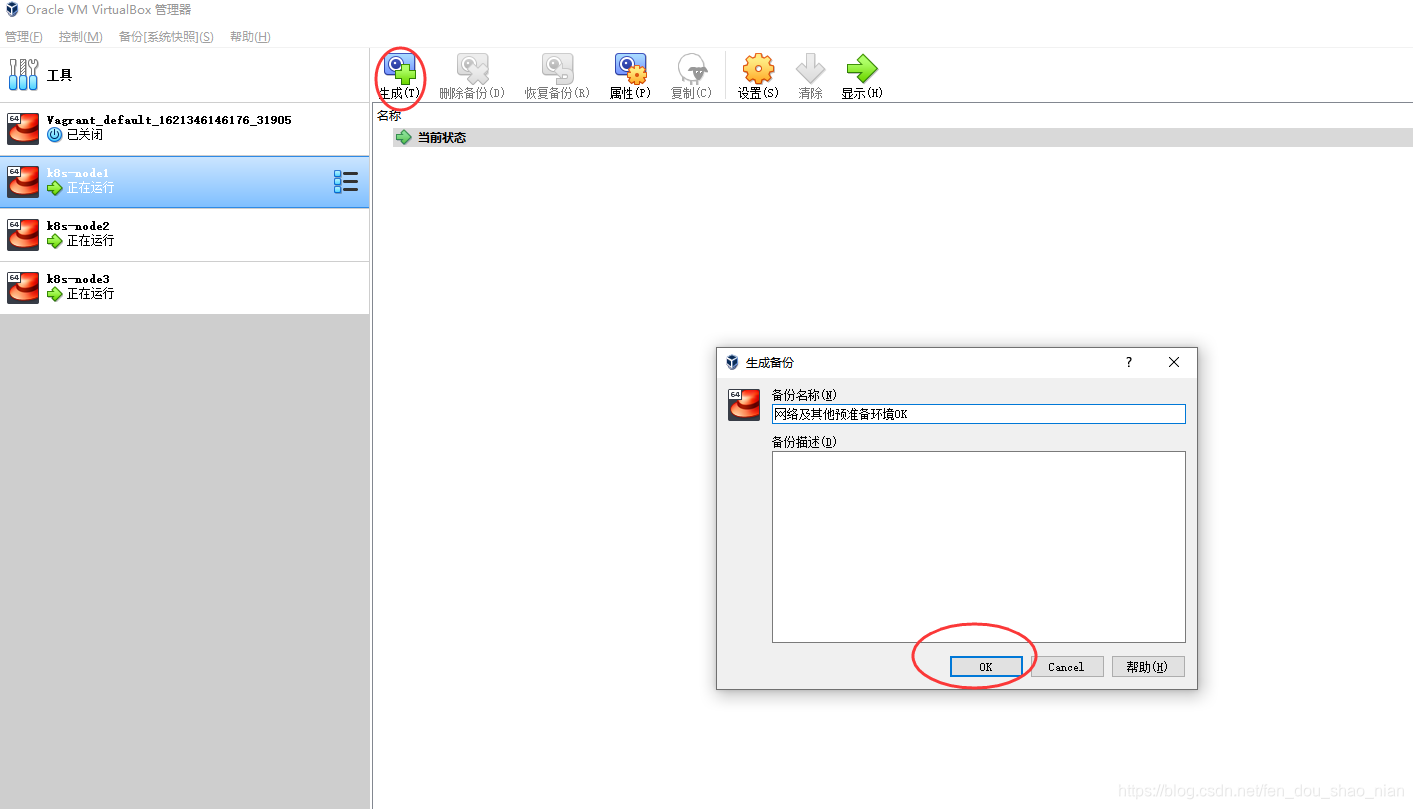Click the 备份描述 description text area
1413x809 pixels.
click(x=979, y=547)
